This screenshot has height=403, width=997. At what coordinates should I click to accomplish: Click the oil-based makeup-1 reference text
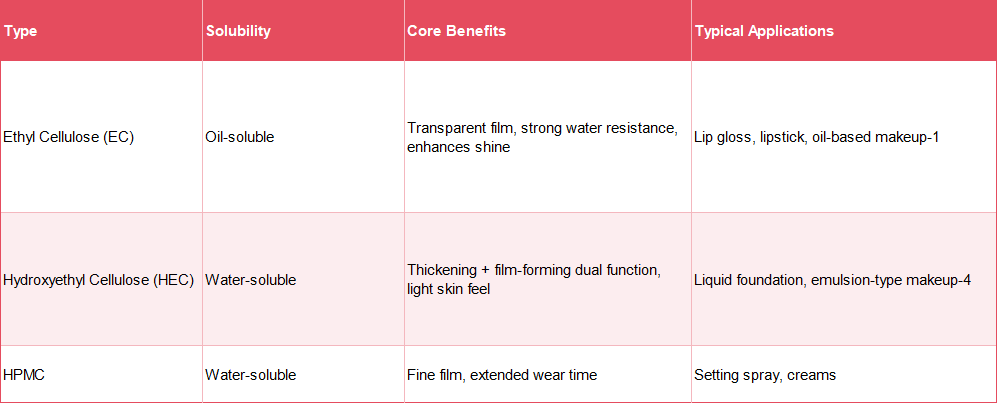point(876,137)
